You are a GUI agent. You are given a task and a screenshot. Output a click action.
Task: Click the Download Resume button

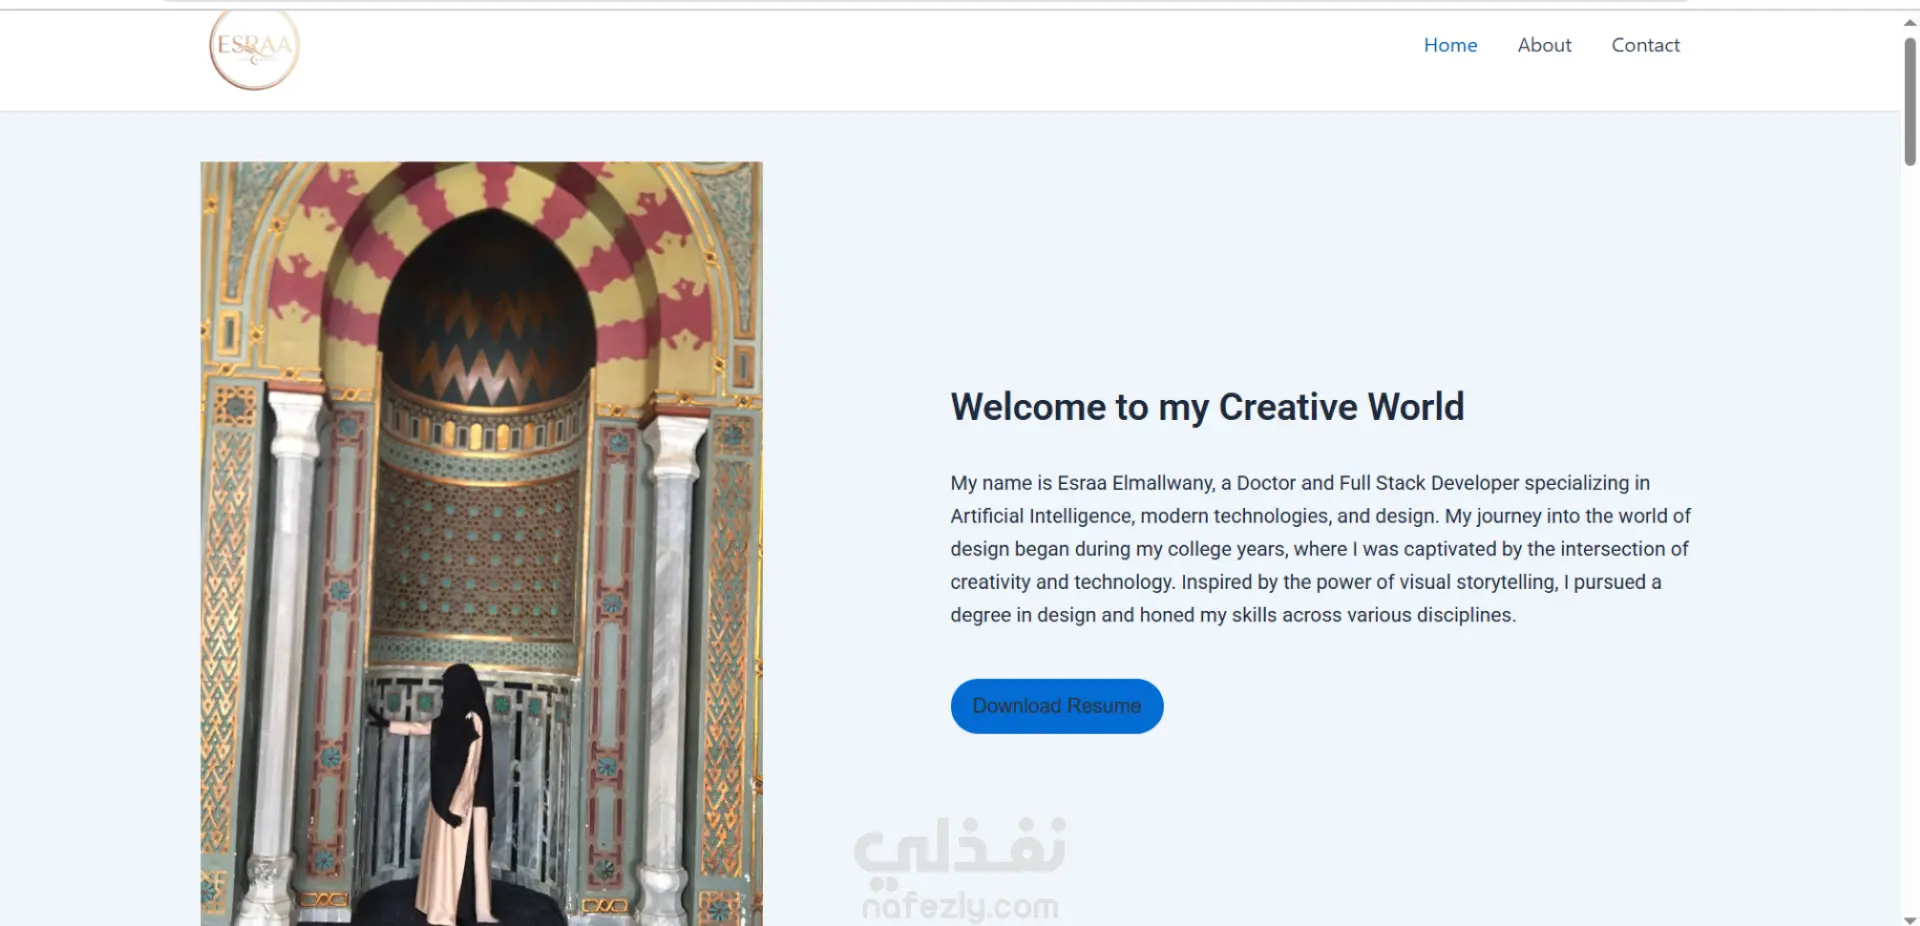(1057, 706)
